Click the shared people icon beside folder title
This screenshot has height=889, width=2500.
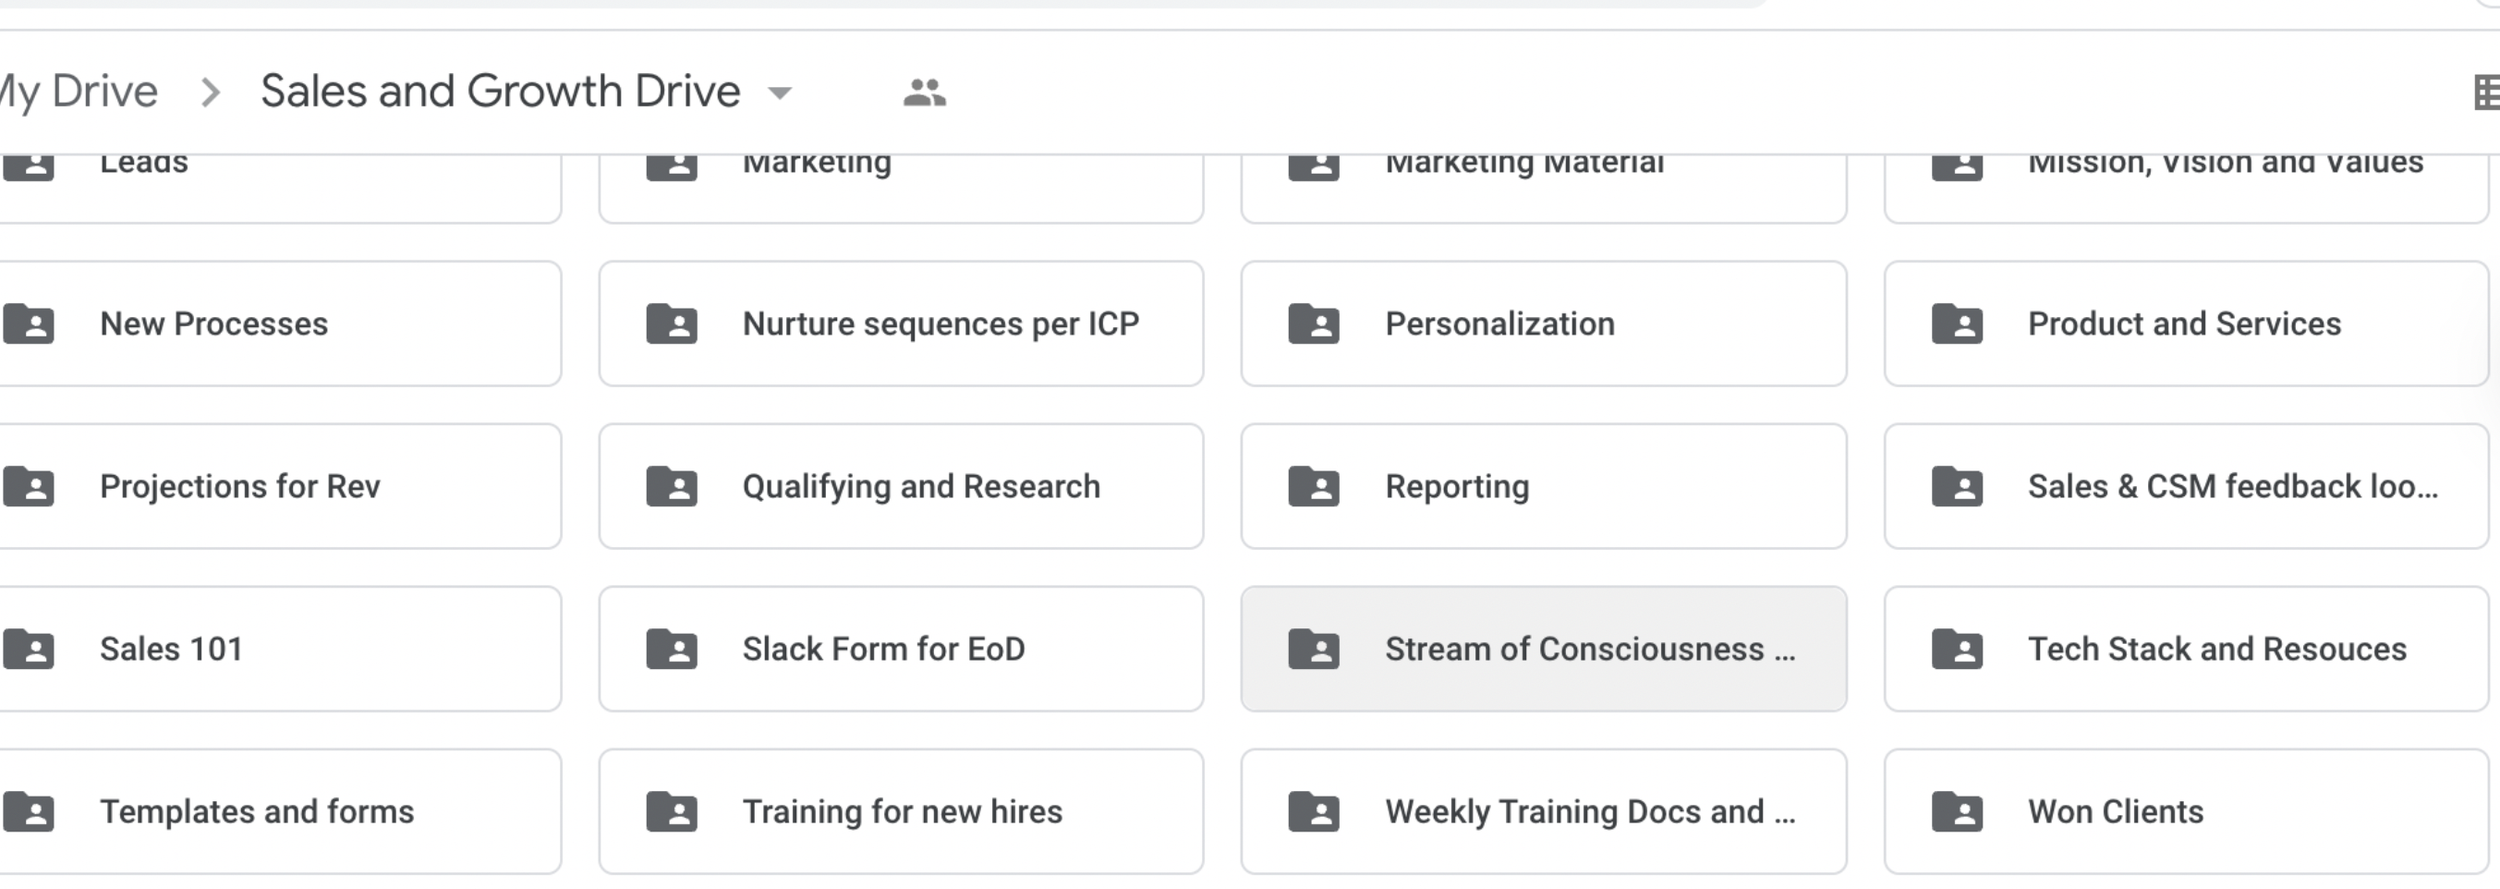click(x=924, y=92)
